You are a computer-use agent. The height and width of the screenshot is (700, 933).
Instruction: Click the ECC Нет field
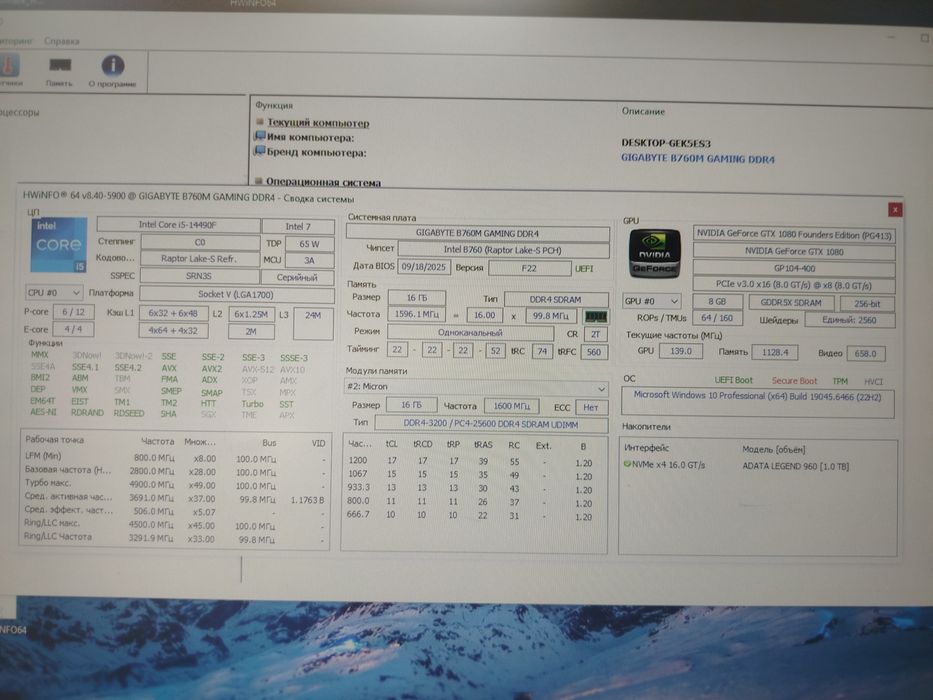pos(591,407)
